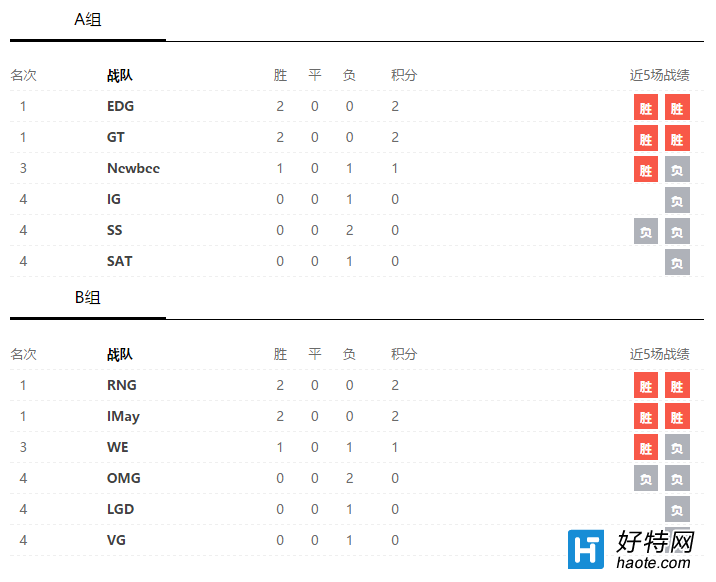716x582 pixels.
Task: Click SAT's gray loss badge
Action: tap(677, 262)
